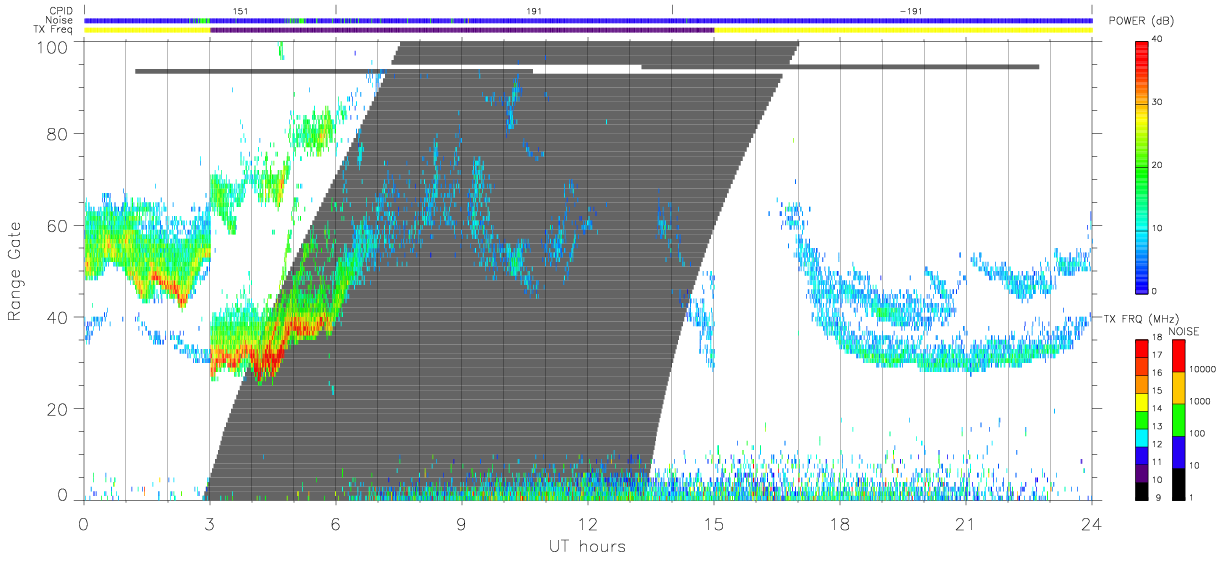Click CPID value '-191'

(x=911, y=10)
